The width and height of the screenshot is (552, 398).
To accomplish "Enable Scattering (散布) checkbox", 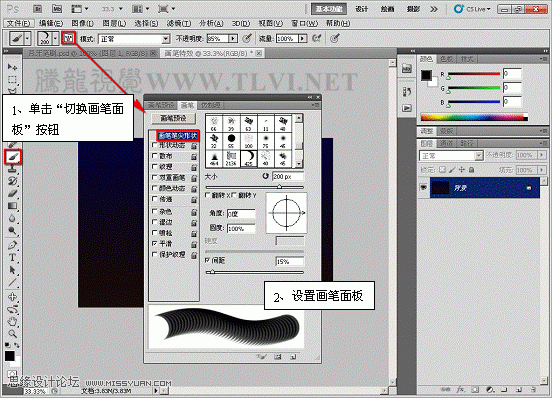I will [155, 156].
